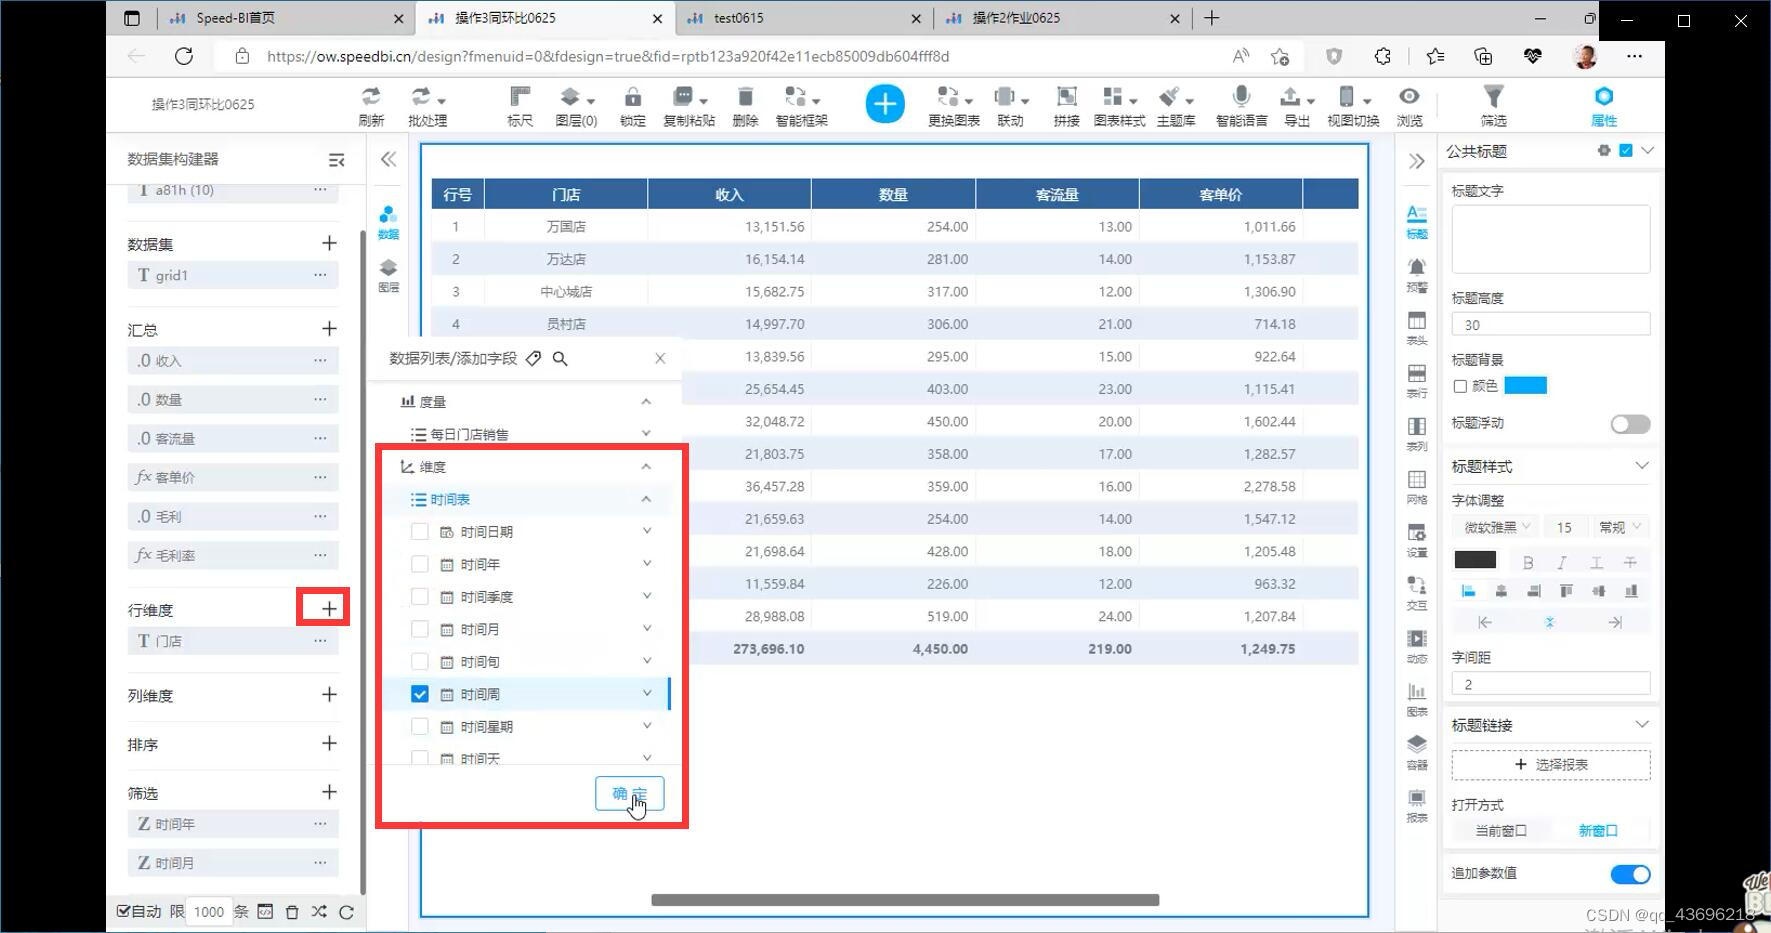The width and height of the screenshot is (1771, 933).
Task: Open a new browser tab
Action: point(1212,18)
